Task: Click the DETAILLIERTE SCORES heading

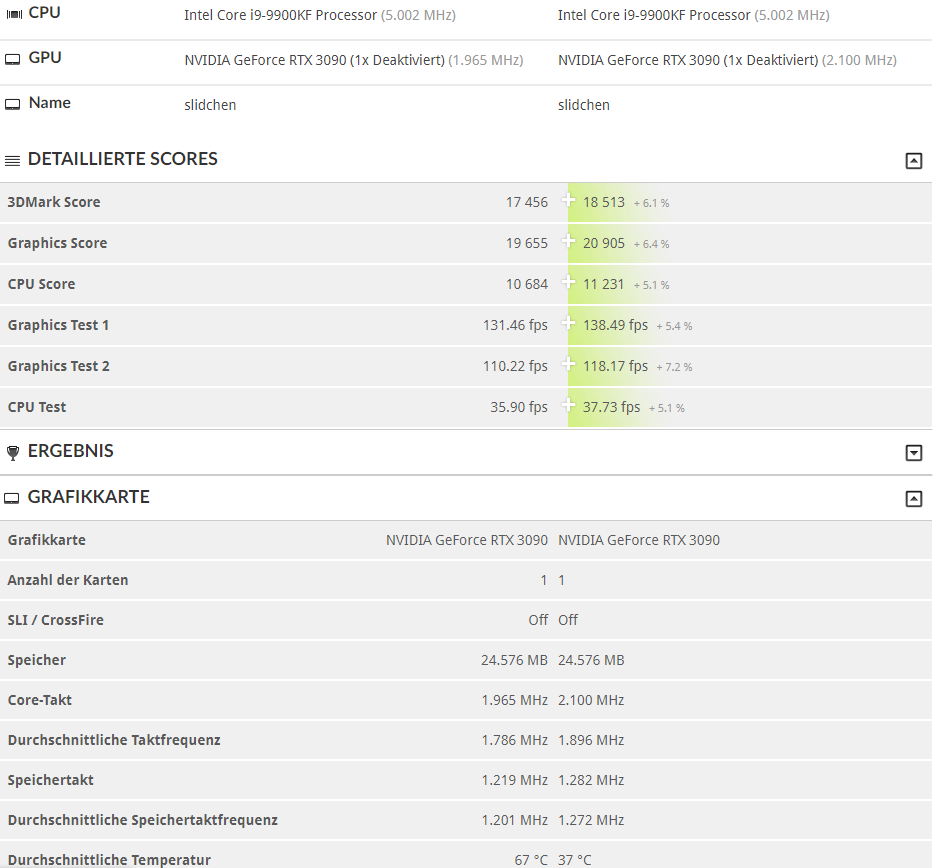Action: click(x=122, y=159)
